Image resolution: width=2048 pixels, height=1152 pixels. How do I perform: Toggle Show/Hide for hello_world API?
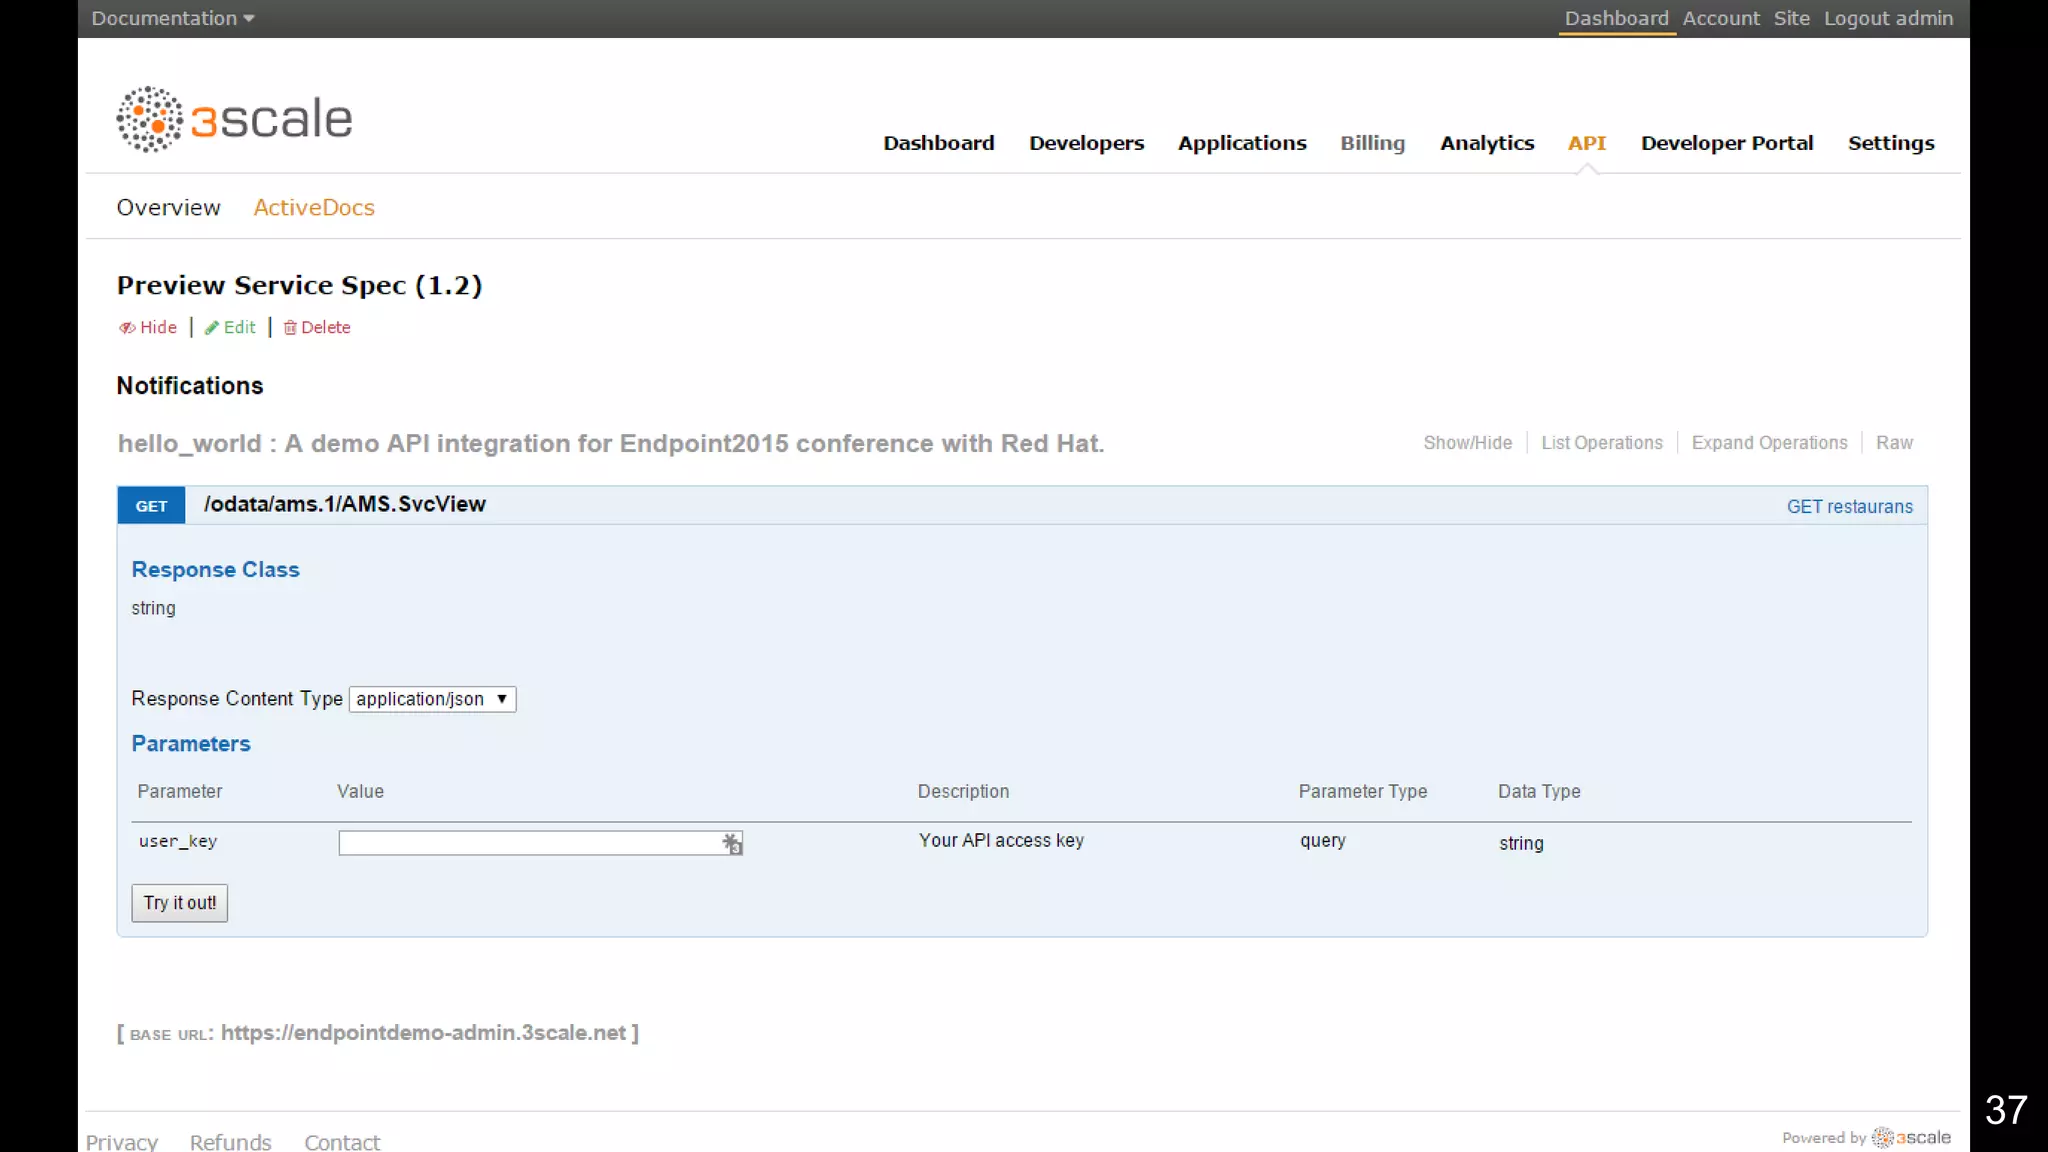(1467, 443)
